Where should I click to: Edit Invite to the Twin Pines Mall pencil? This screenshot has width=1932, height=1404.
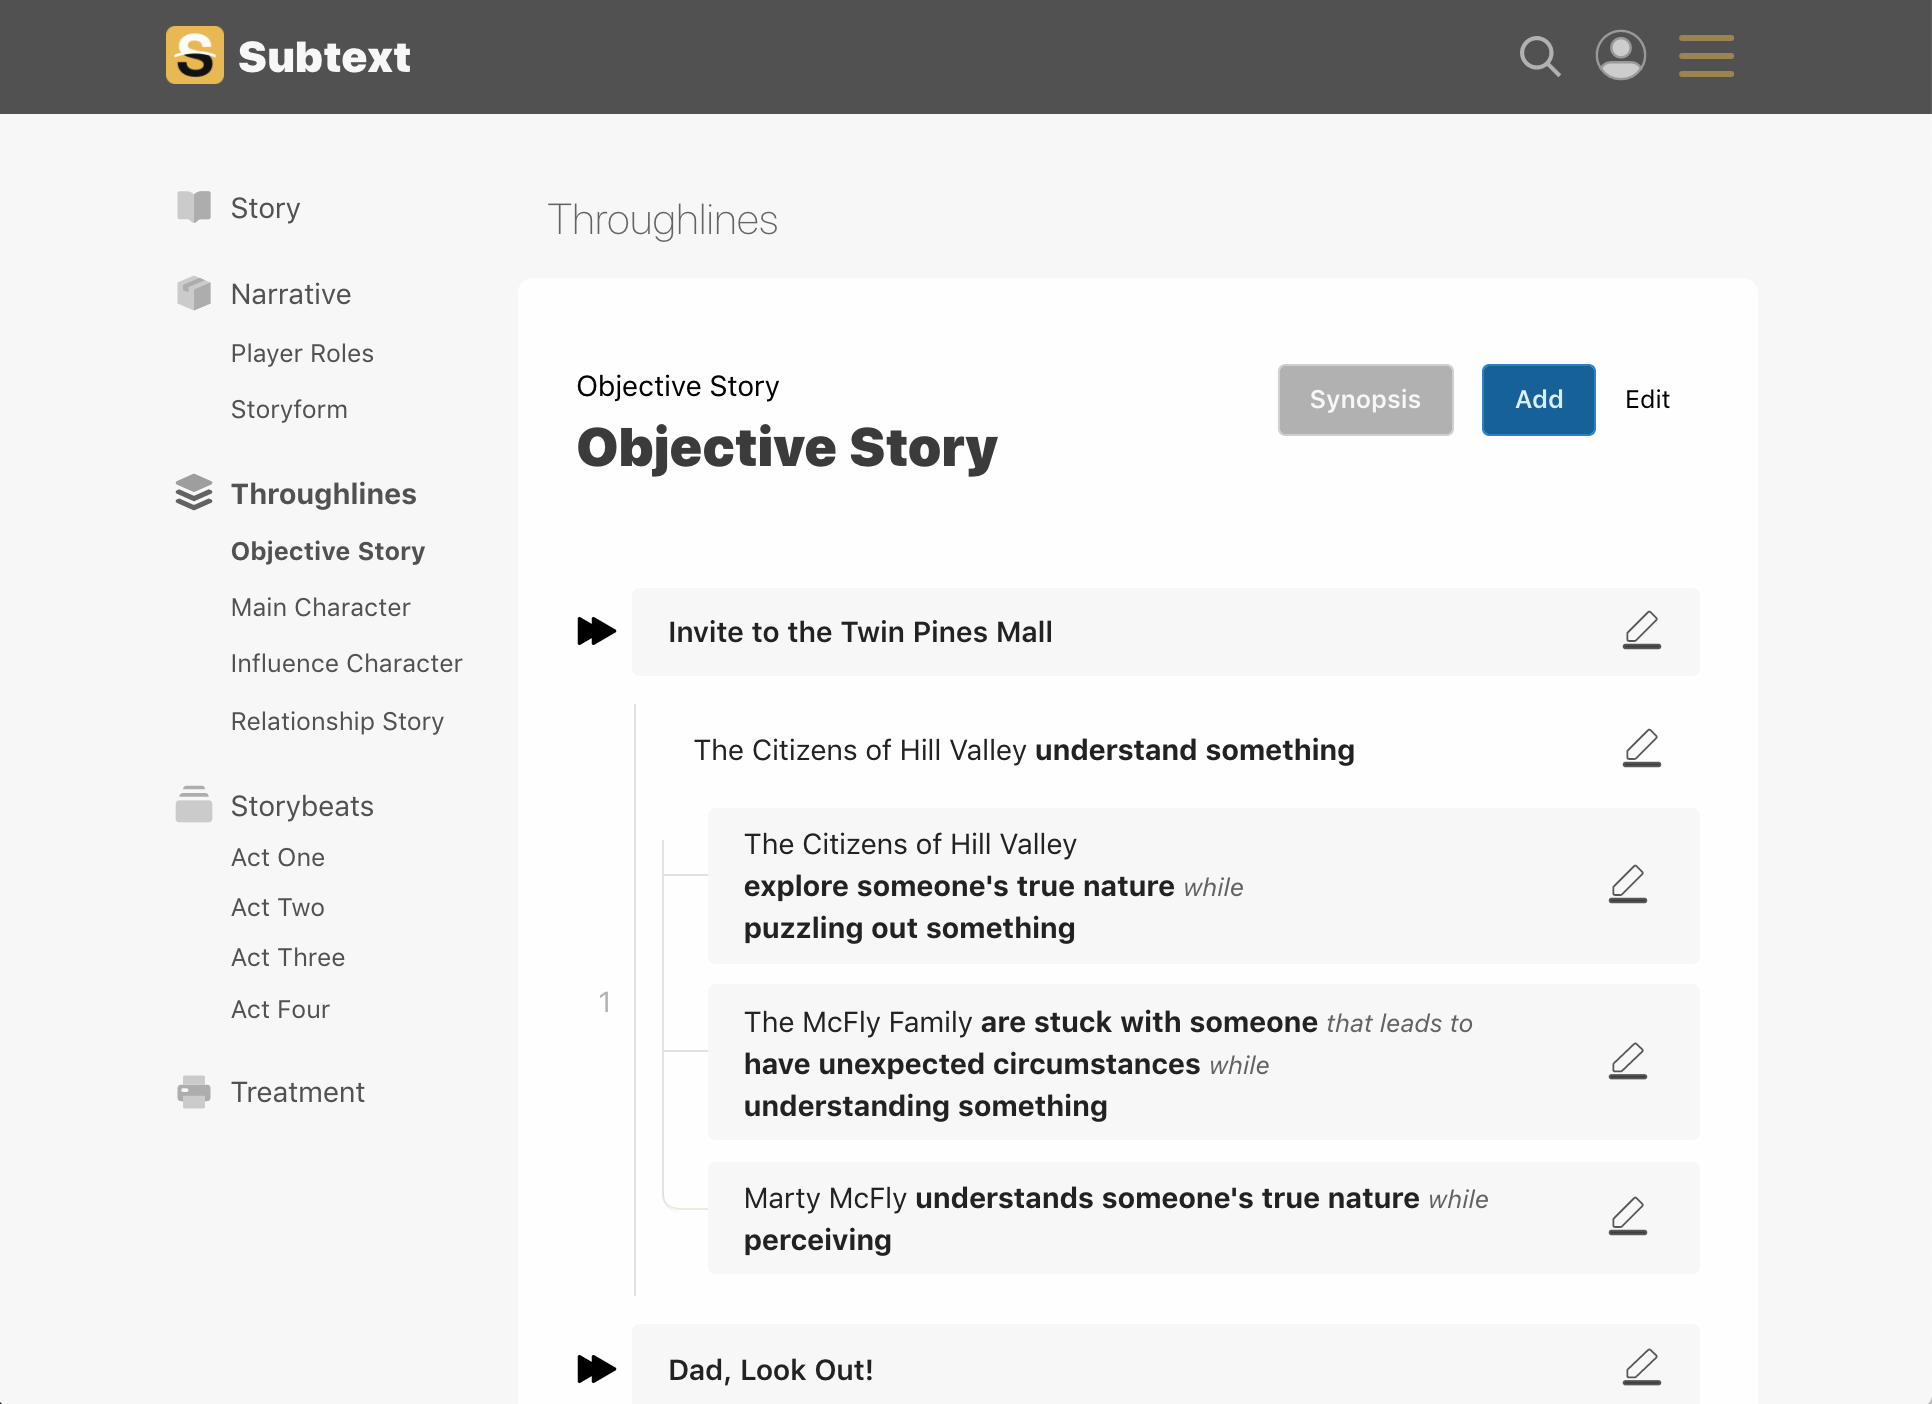[x=1642, y=631]
